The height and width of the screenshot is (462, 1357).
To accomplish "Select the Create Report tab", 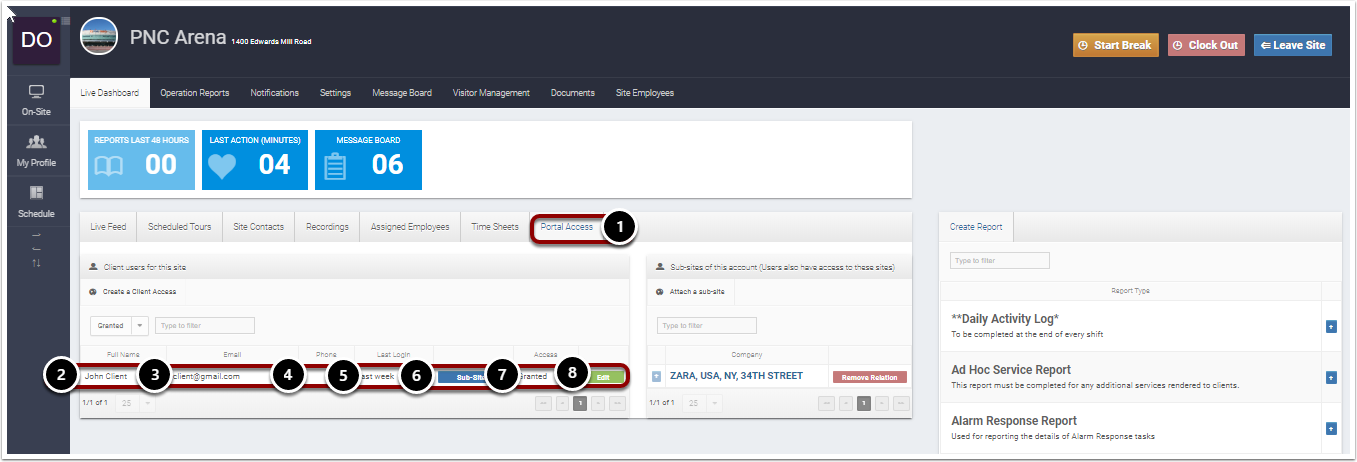I will 976,227.
